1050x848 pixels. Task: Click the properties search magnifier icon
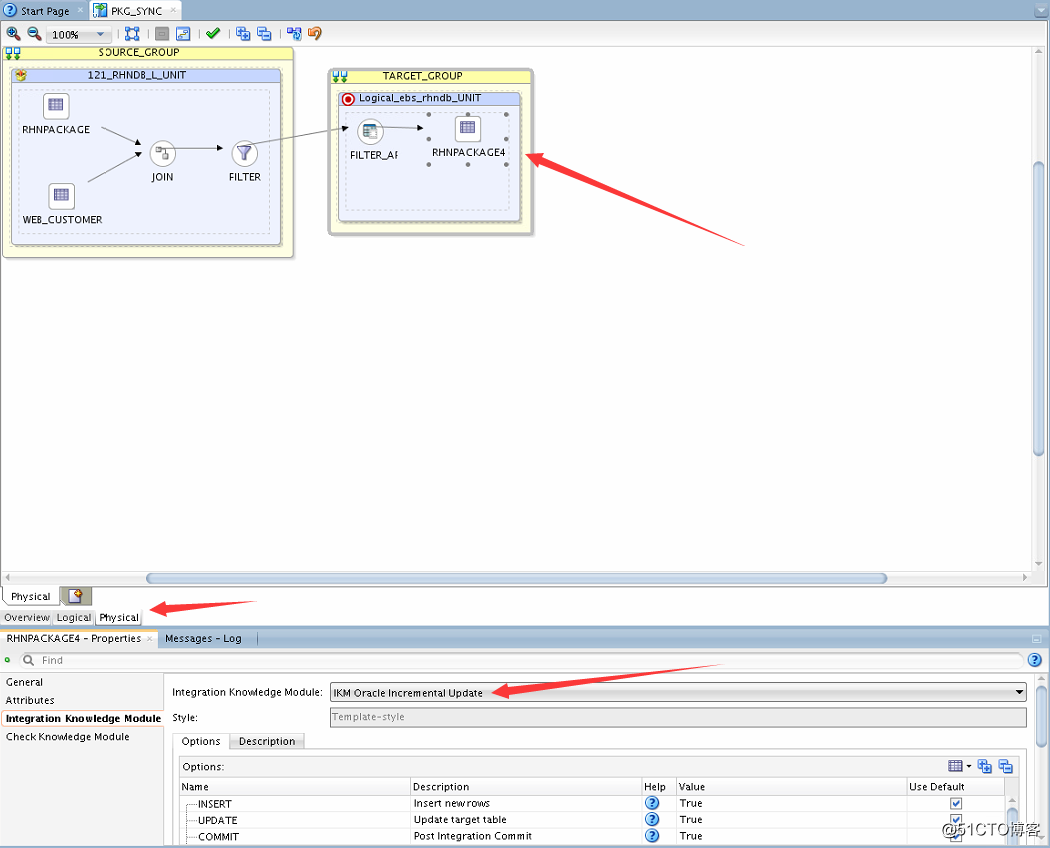pyautogui.click(x=28, y=660)
